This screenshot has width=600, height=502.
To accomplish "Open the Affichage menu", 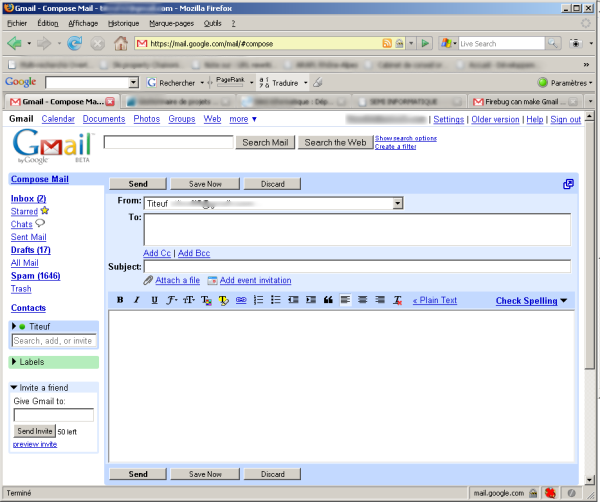I will tap(83, 23).
